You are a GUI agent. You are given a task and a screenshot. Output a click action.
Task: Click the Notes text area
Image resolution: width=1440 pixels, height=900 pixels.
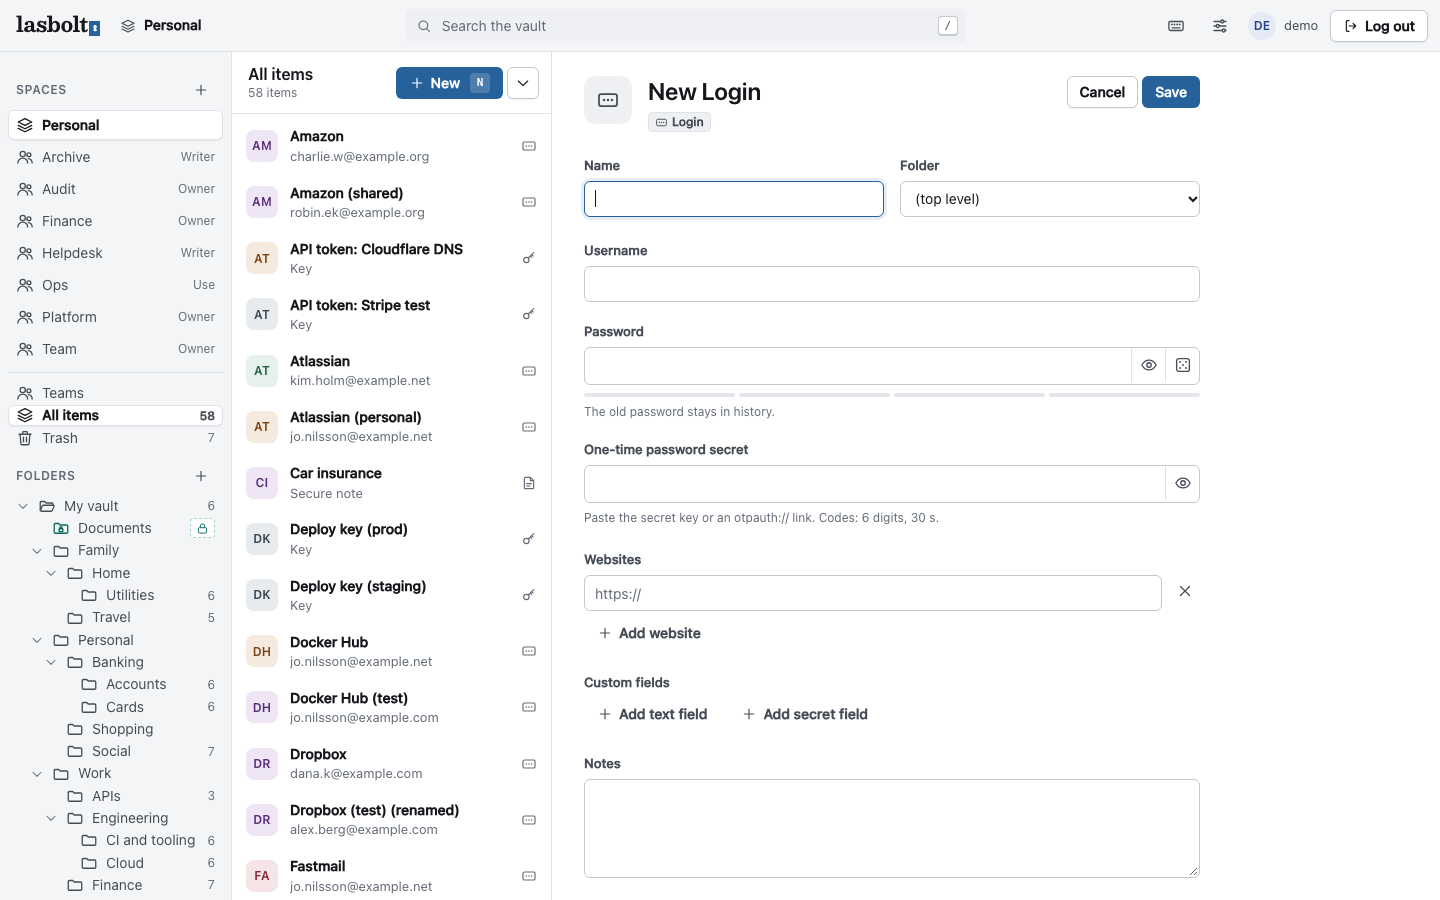(x=892, y=829)
